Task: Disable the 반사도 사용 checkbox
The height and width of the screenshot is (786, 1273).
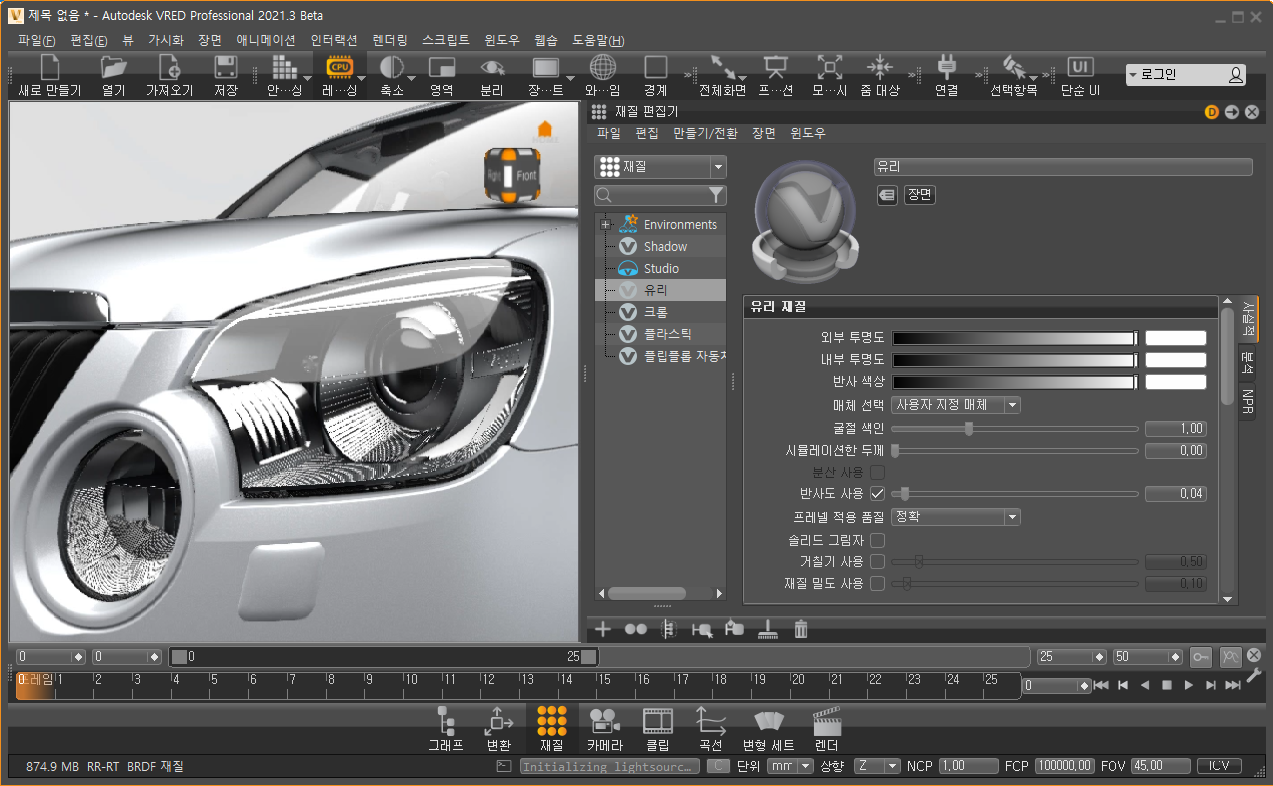Action: 877,493
